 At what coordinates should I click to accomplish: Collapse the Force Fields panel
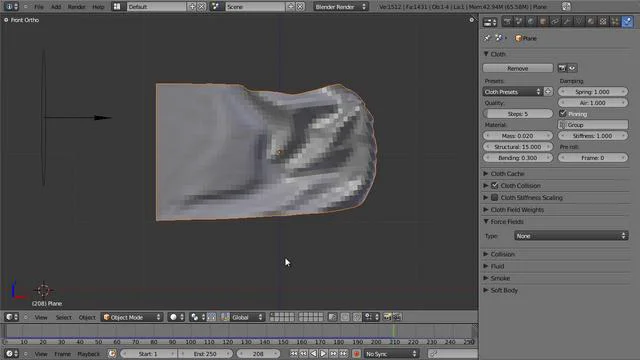click(x=486, y=222)
